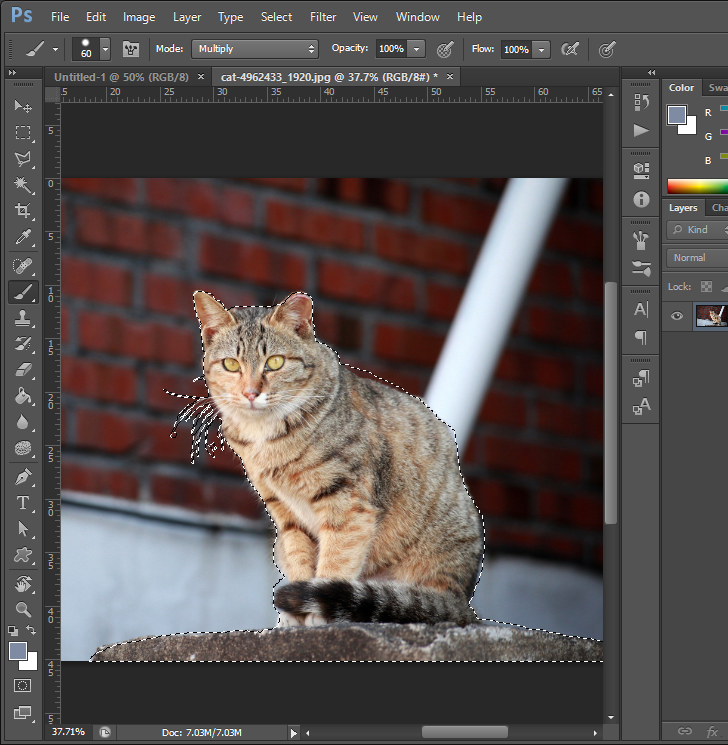Close the cat-4962433_1920.jpg tab
Image resolution: width=728 pixels, height=745 pixels.
click(450, 76)
